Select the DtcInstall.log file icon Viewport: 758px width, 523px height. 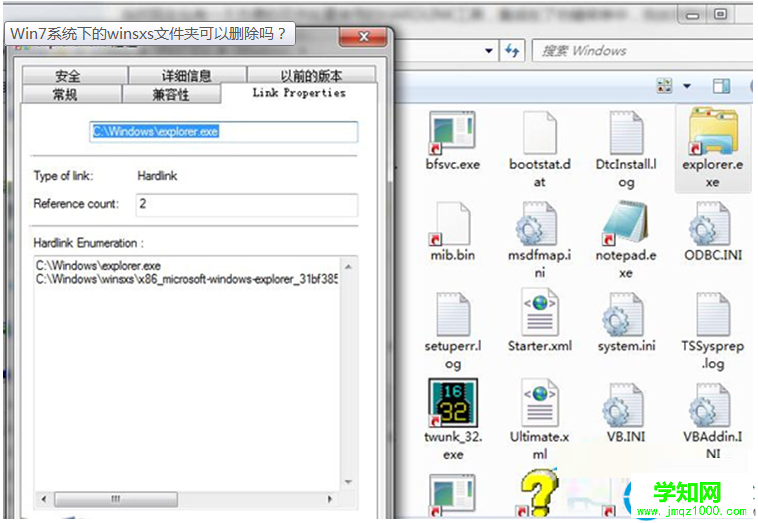coord(626,131)
